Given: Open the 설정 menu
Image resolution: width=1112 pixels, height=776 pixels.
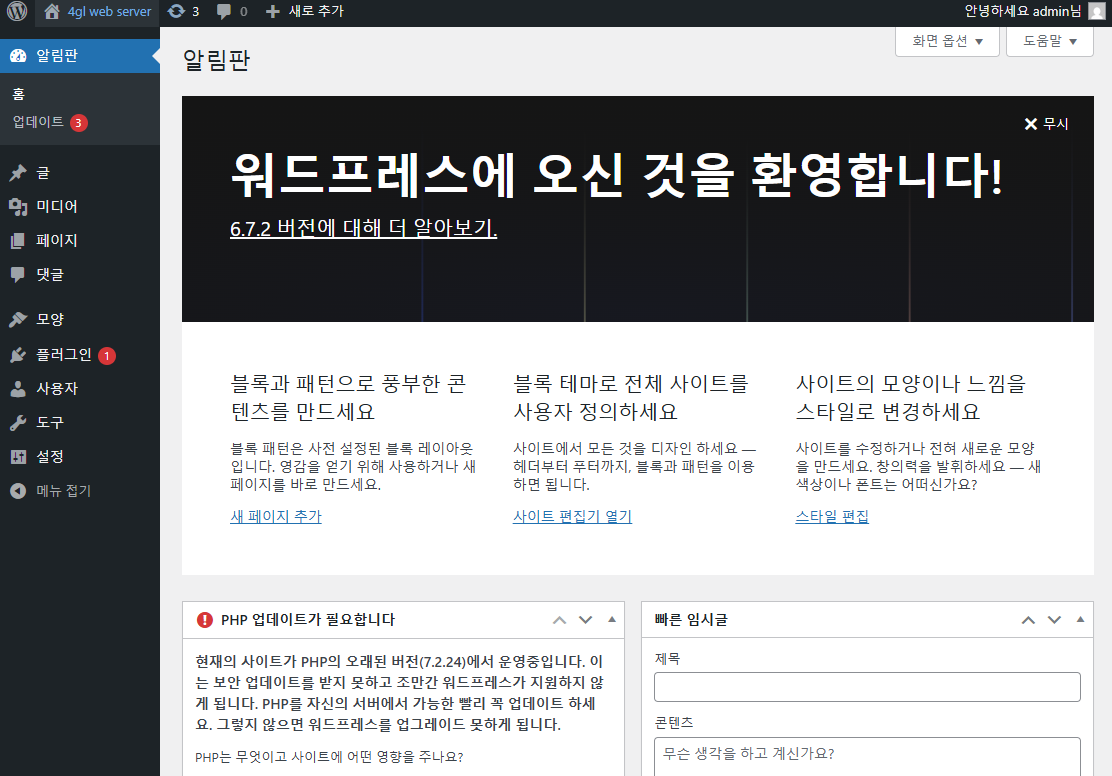Looking at the screenshot, I should (x=79, y=457).
